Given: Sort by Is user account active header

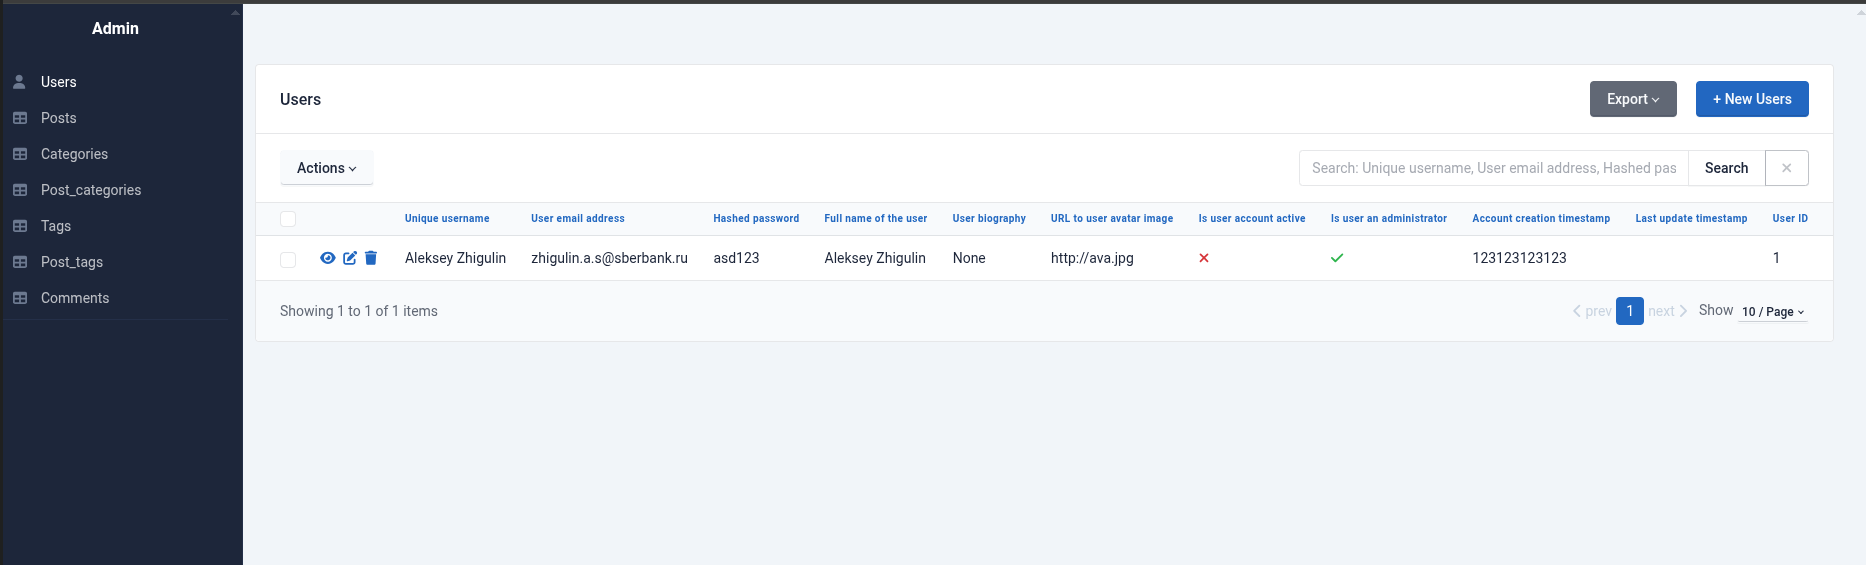Looking at the screenshot, I should tap(1252, 218).
